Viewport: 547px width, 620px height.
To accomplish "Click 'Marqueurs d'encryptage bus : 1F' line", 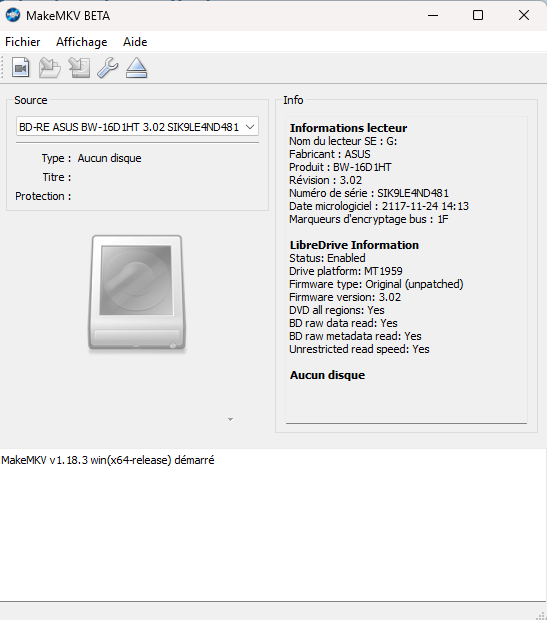I will [369, 219].
